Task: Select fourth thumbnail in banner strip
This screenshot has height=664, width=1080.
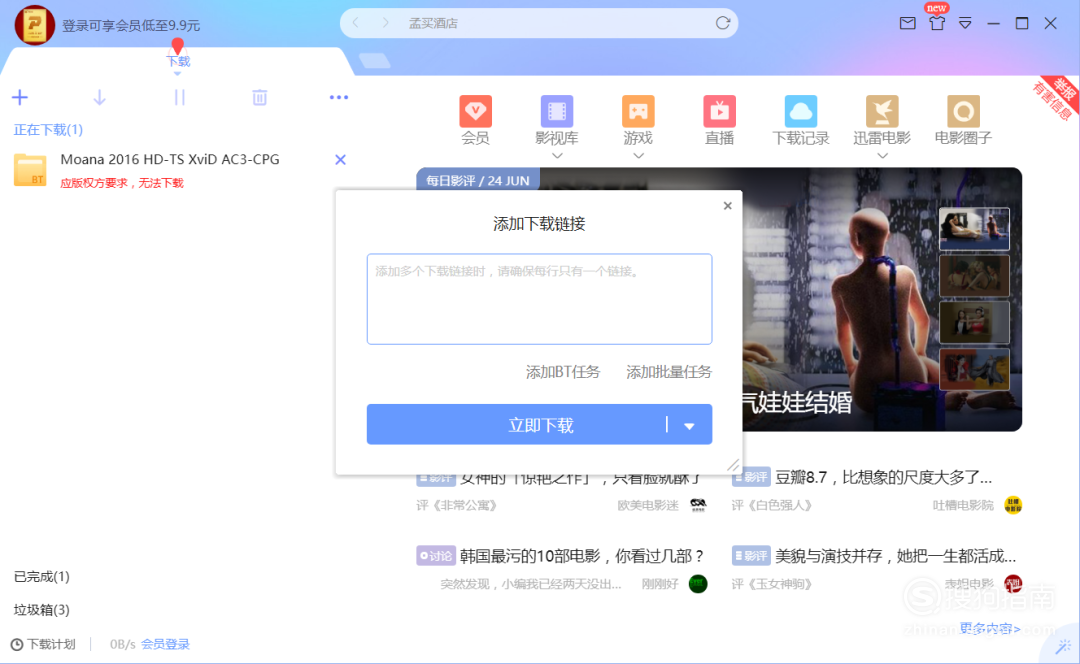Action: (974, 369)
